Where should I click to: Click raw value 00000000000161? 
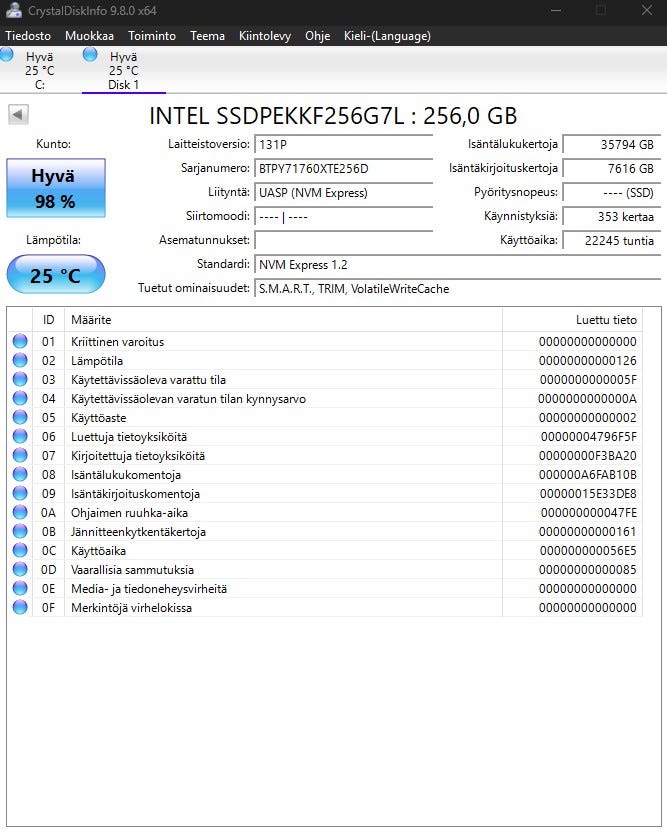[587, 532]
